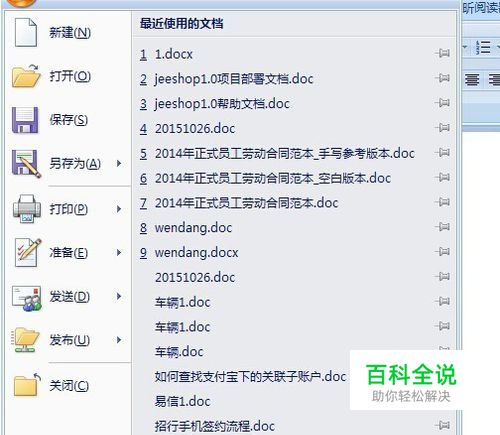Pin 1.docx to the recent list

click(443, 53)
